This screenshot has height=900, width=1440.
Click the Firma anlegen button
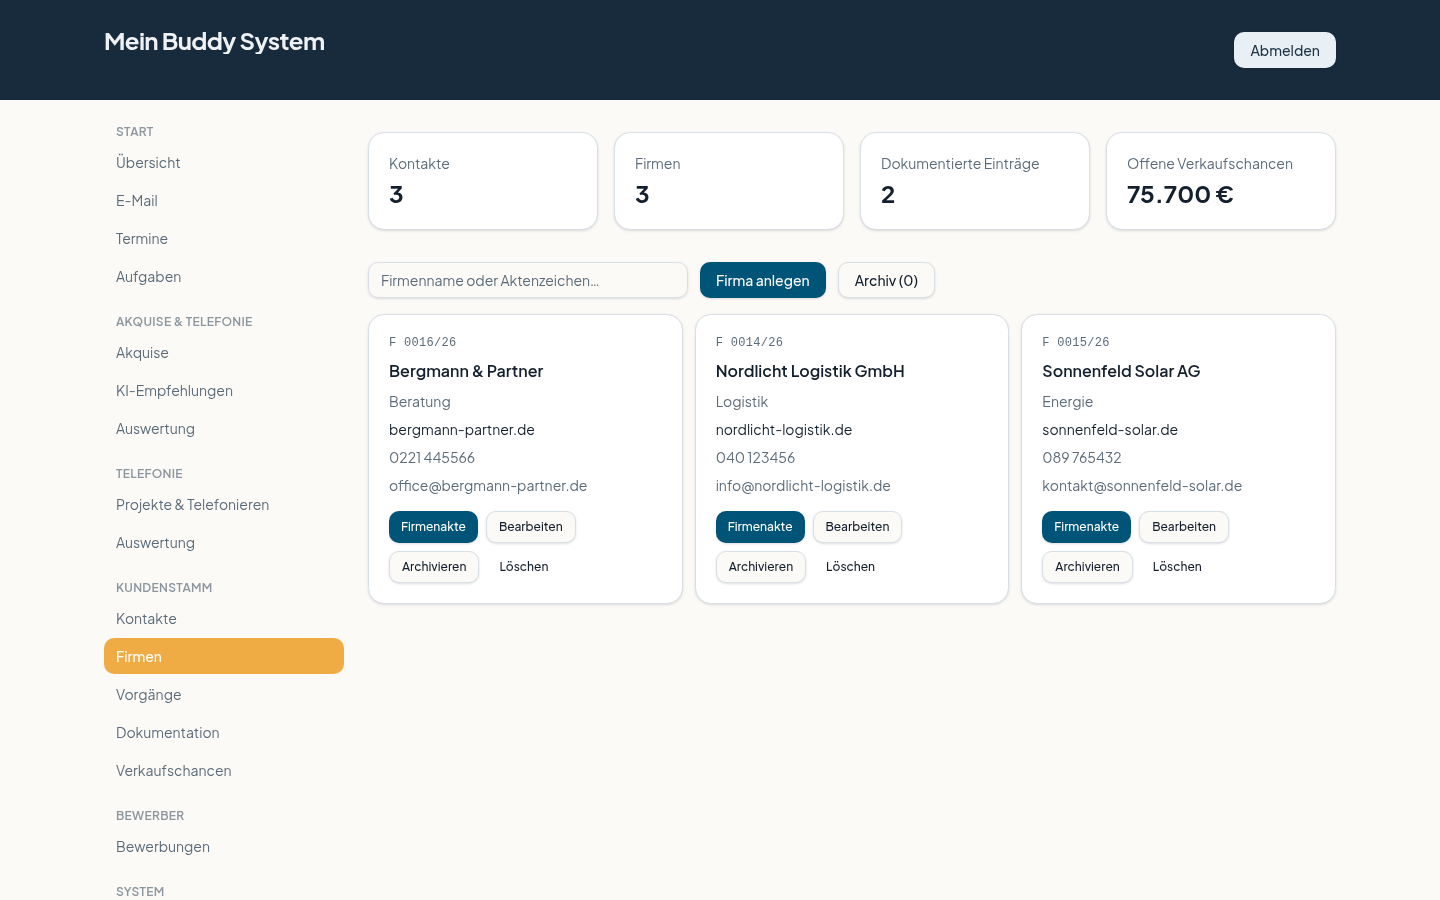763,280
